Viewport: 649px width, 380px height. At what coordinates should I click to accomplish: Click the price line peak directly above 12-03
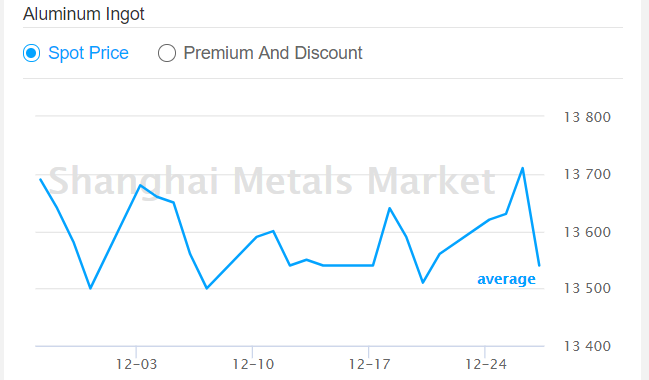(140, 185)
